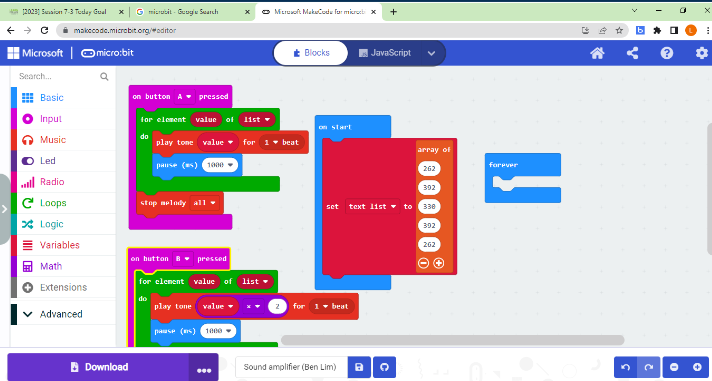Go back in browser history
This screenshot has height=381, width=712.
tap(10, 30)
